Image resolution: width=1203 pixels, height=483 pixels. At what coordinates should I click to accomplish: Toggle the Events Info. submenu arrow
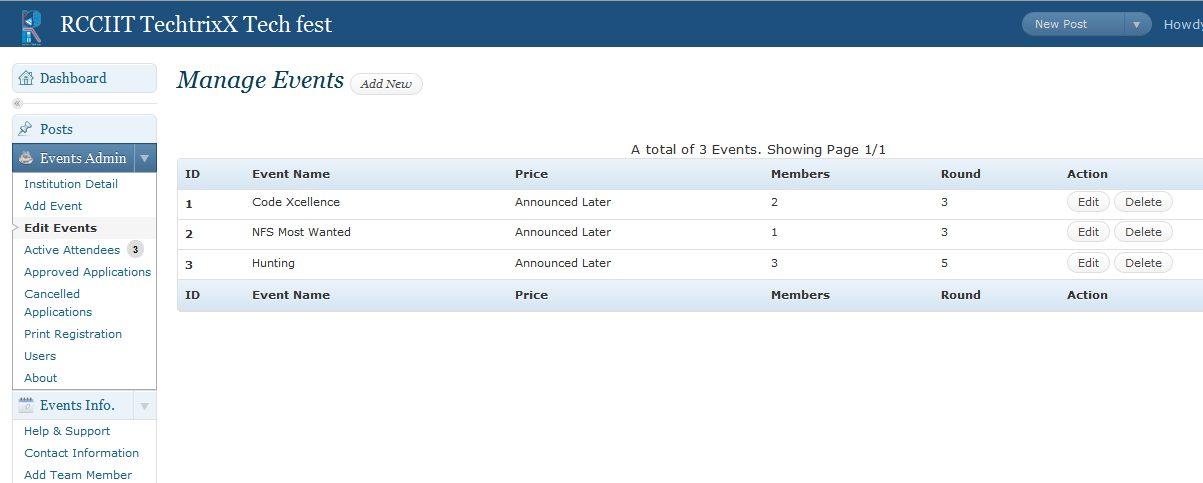click(145, 405)
